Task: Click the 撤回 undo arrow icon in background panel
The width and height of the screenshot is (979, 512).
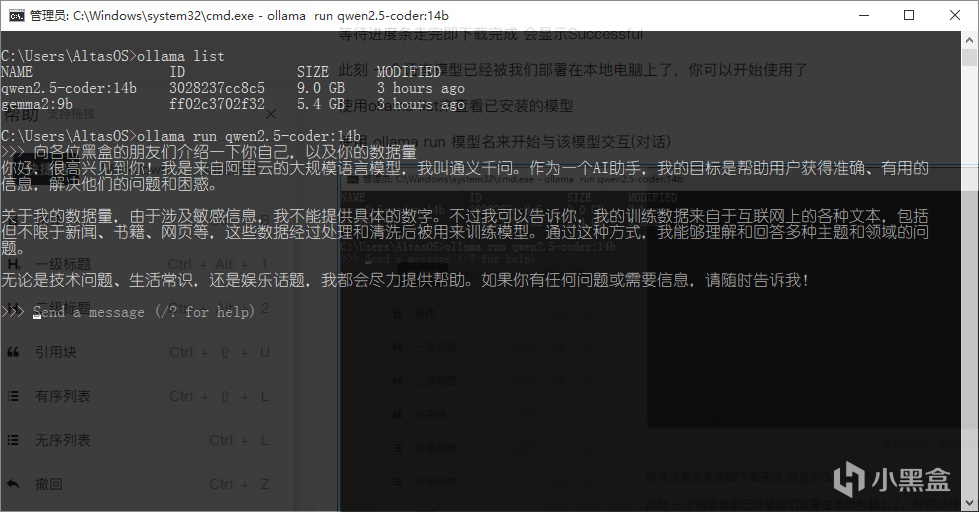Action: click(13, 484)
